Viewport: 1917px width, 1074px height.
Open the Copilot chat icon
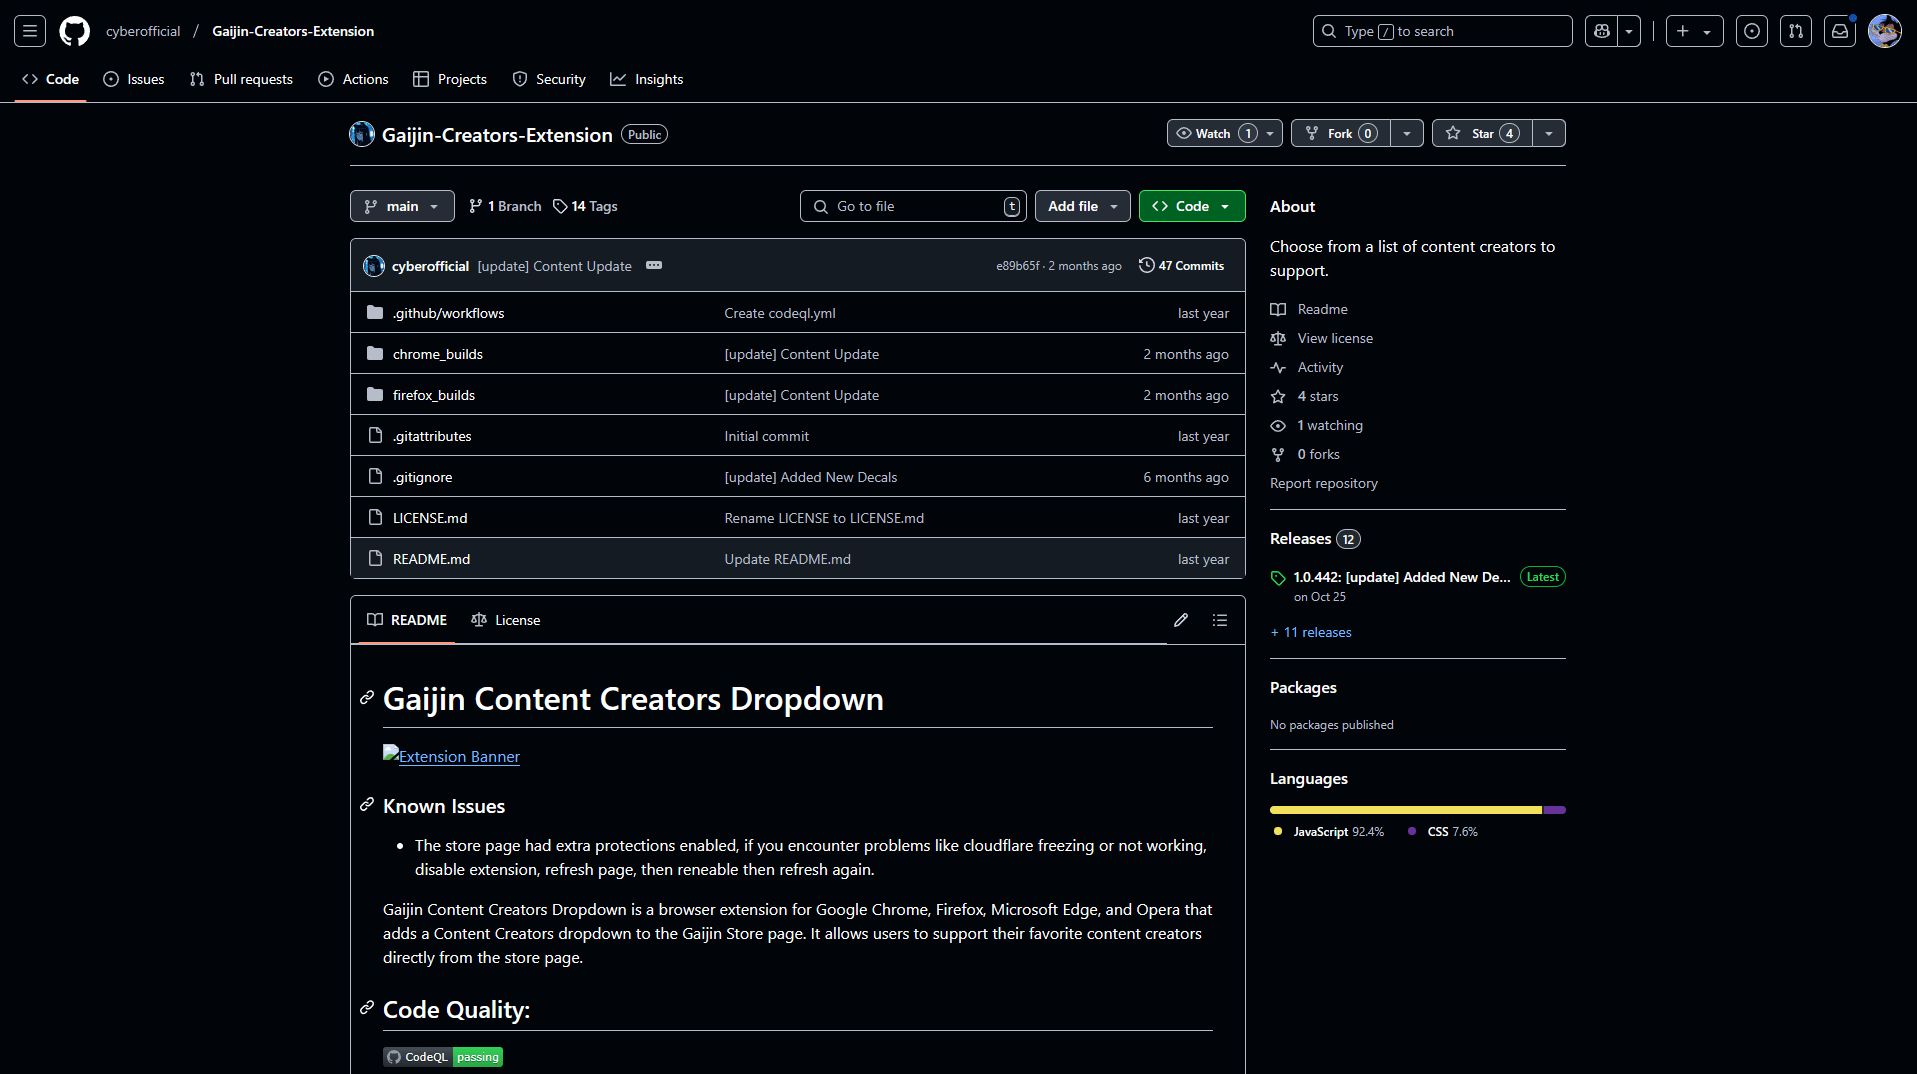tap(1601, 31)
